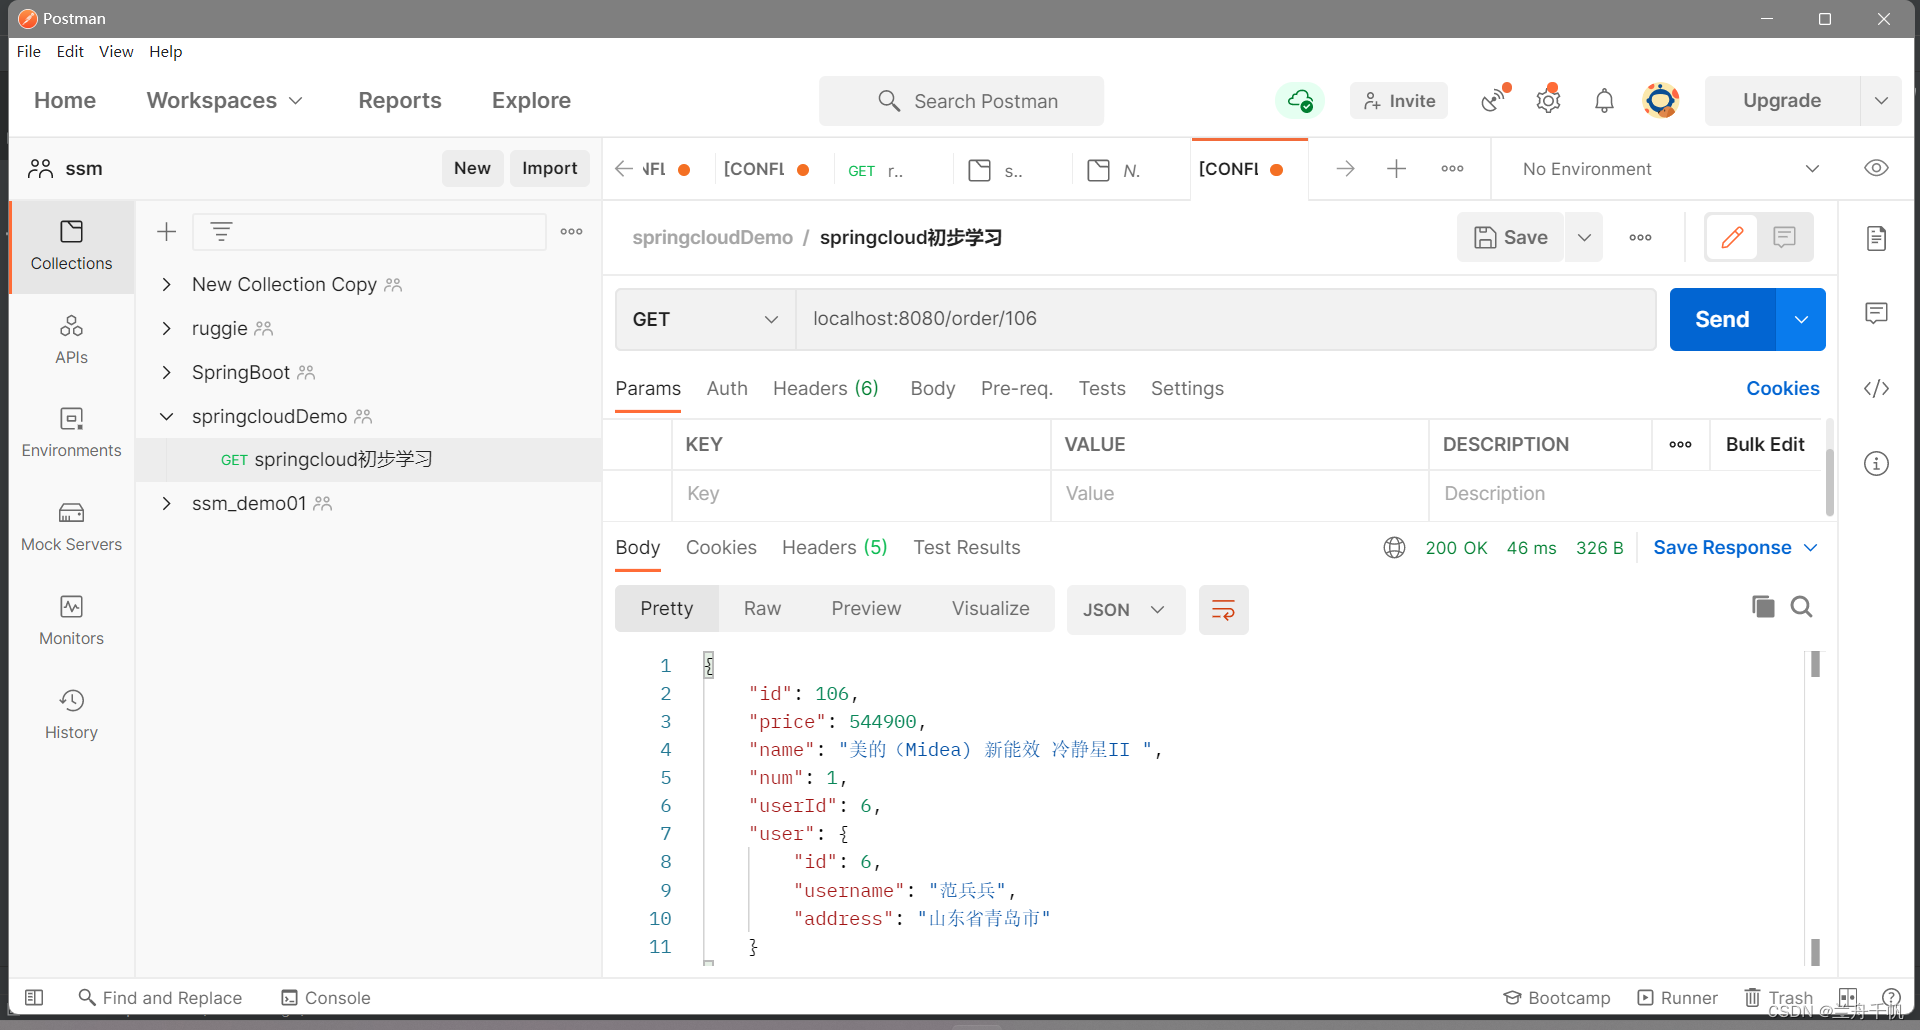Open the History sidebar panel
The width and height of the screenshot is (1920, 1030).
pyautogui.click(x=71, y=714)
